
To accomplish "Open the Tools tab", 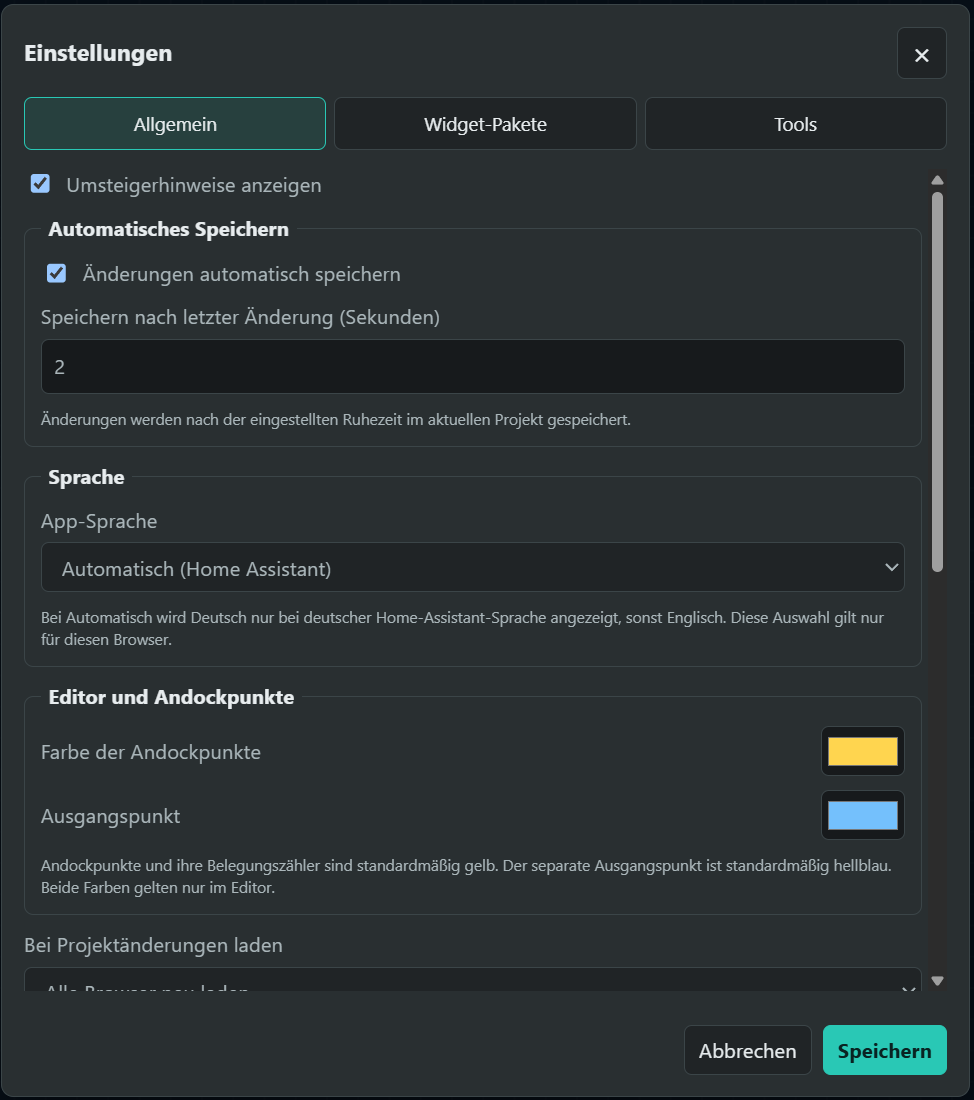I will (x=795, y=124).
